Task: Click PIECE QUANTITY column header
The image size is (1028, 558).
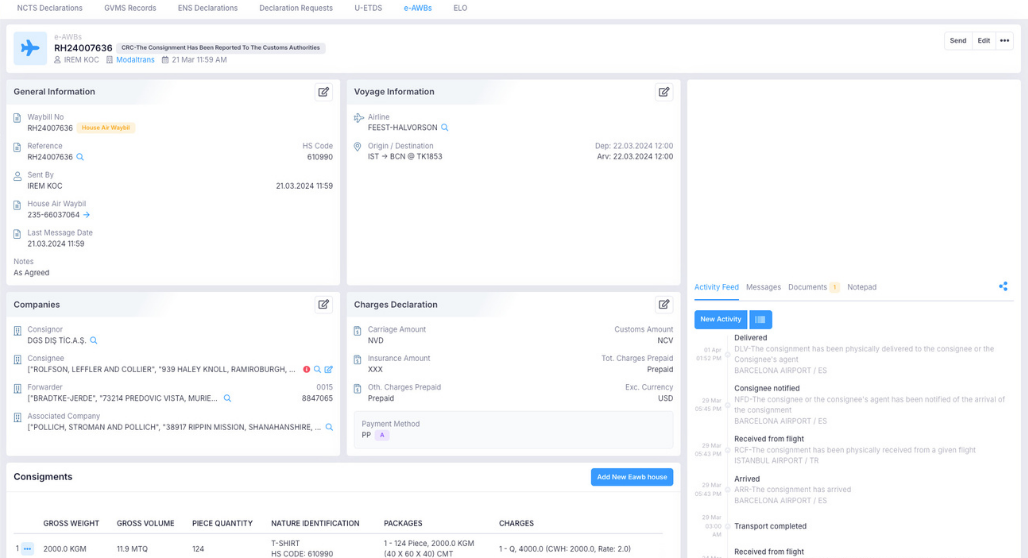Action: pyautogui.click(x=222, y=524)
